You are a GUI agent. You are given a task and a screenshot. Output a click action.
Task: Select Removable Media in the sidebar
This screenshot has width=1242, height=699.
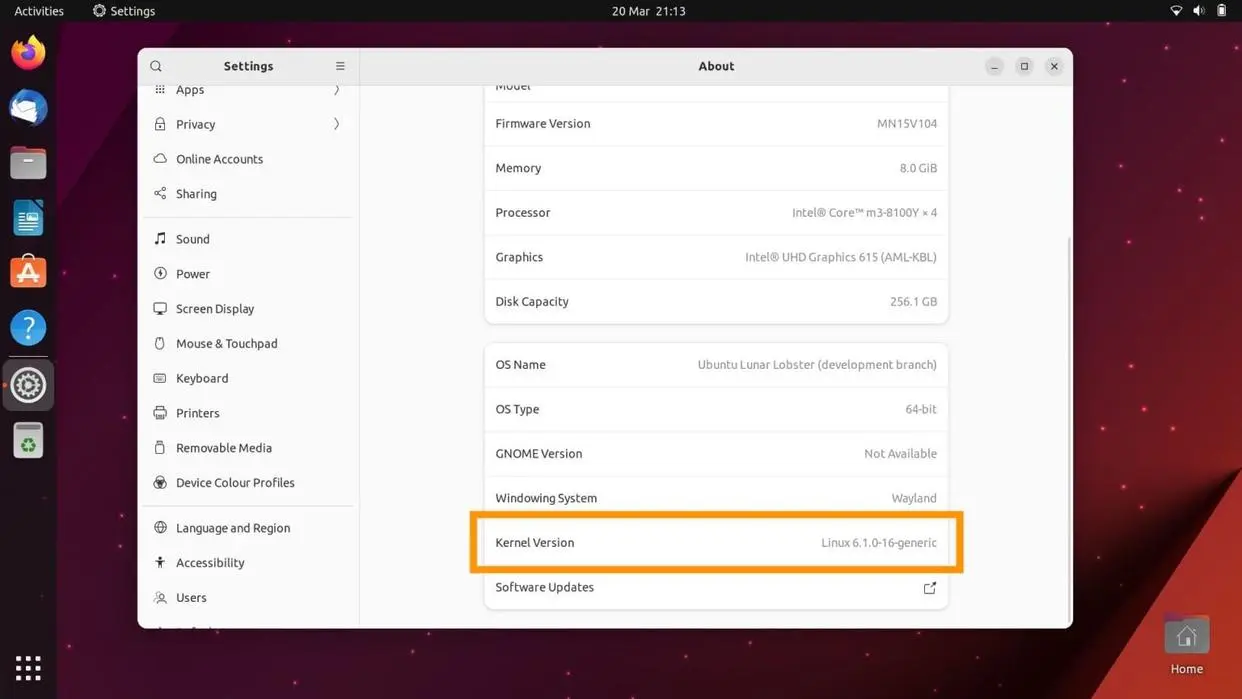(x=248, y=448)
